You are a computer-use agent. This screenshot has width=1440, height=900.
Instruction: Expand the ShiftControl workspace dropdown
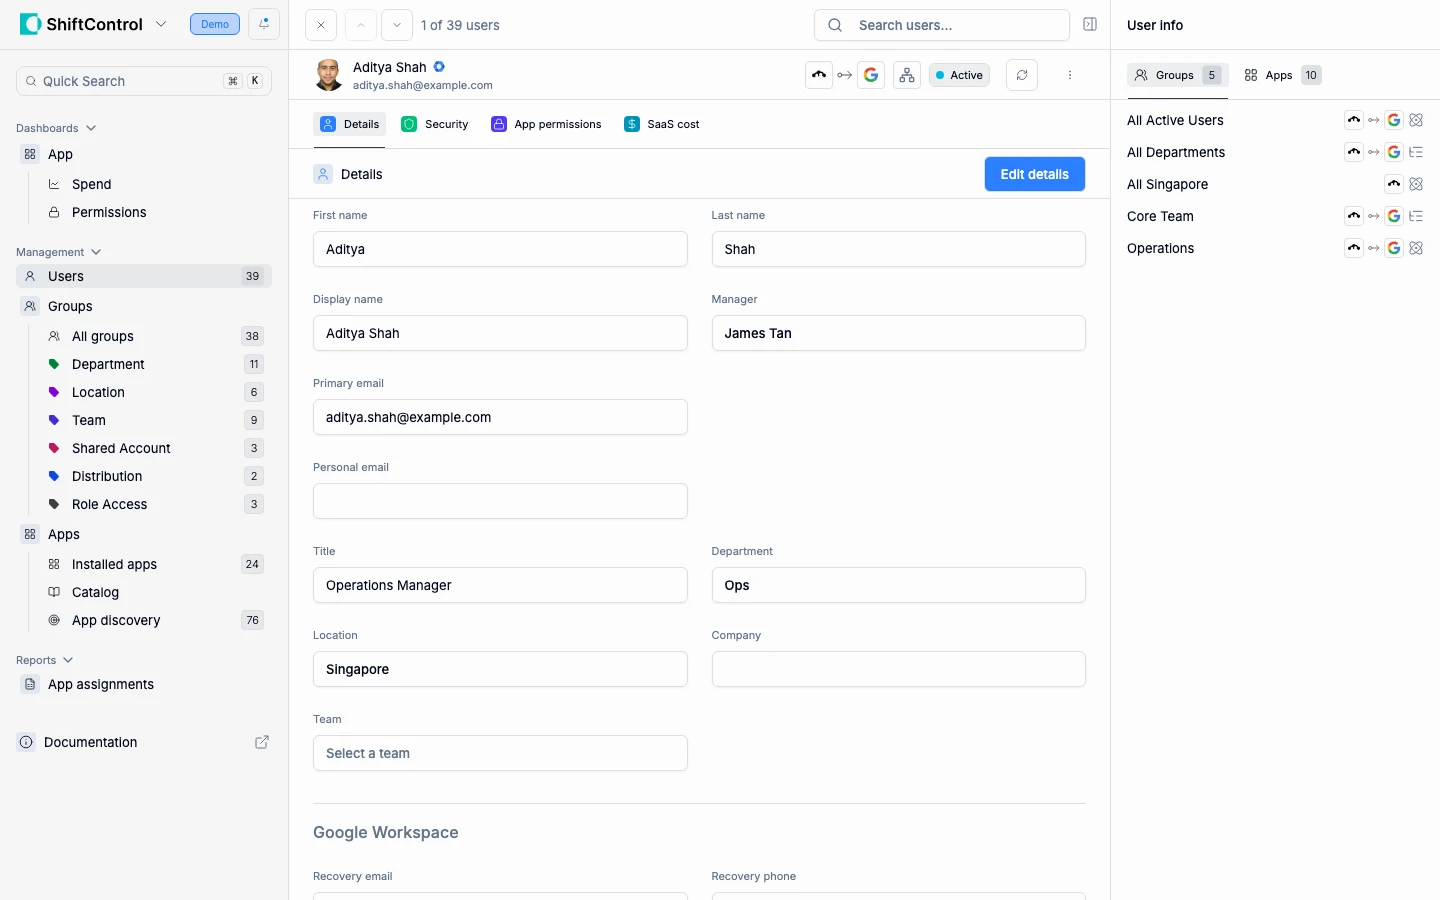point(161,24)
